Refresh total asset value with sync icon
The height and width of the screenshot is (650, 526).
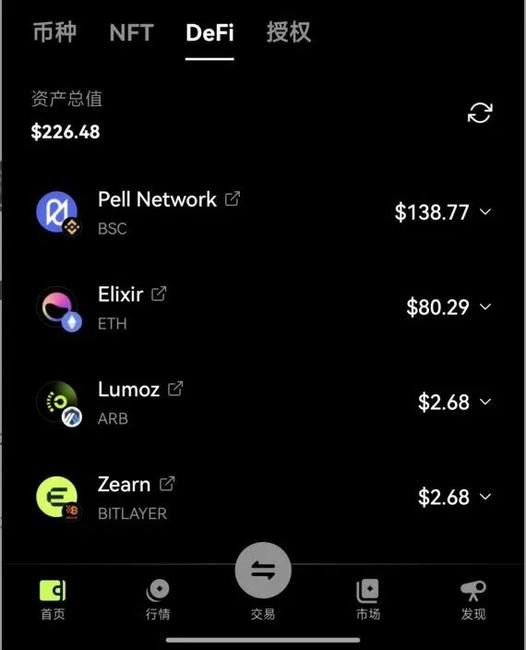(480, 113)
